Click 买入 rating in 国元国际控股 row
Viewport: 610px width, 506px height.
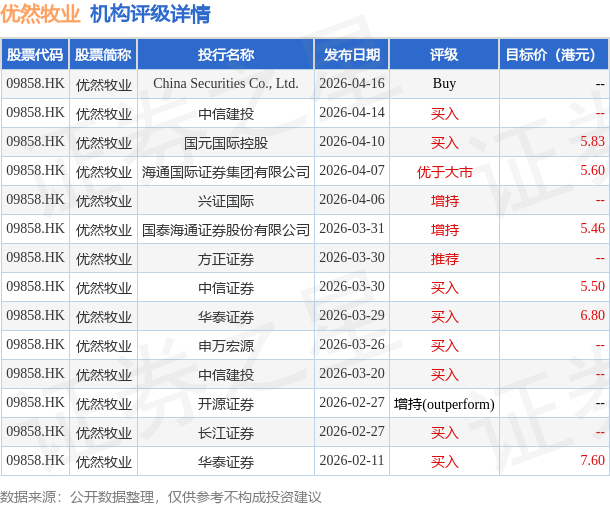pyautogui.click(x=444, y=143)
